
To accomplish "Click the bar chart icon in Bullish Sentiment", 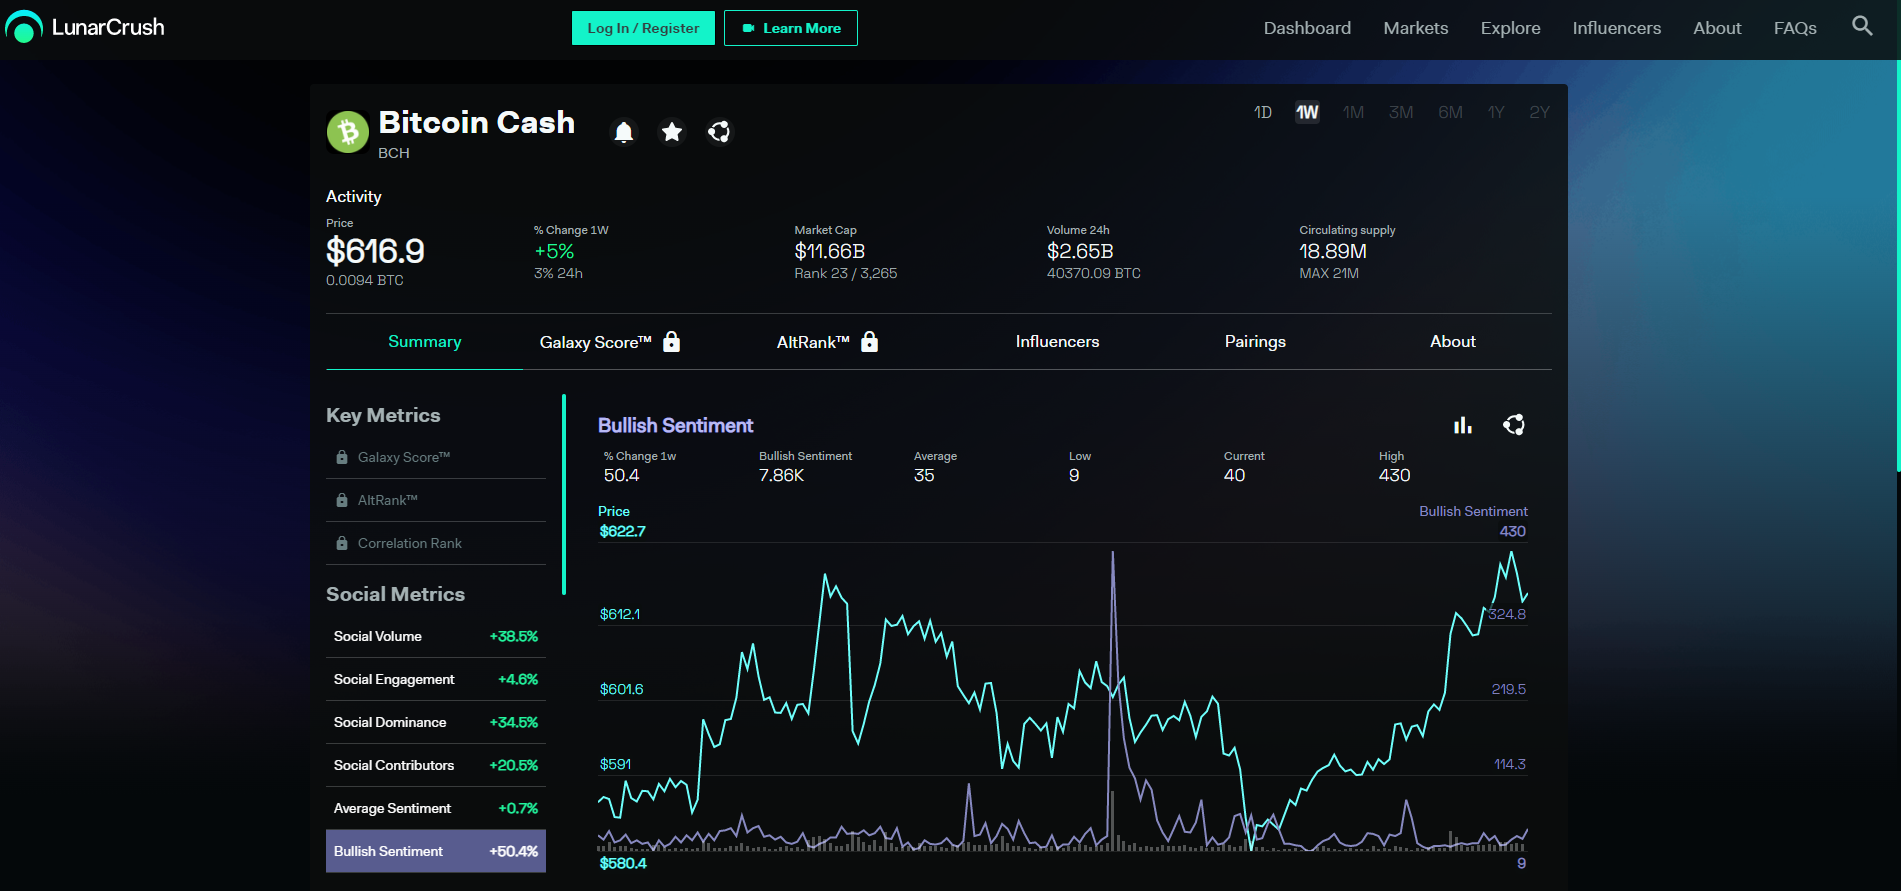I will coord(1463,425).
